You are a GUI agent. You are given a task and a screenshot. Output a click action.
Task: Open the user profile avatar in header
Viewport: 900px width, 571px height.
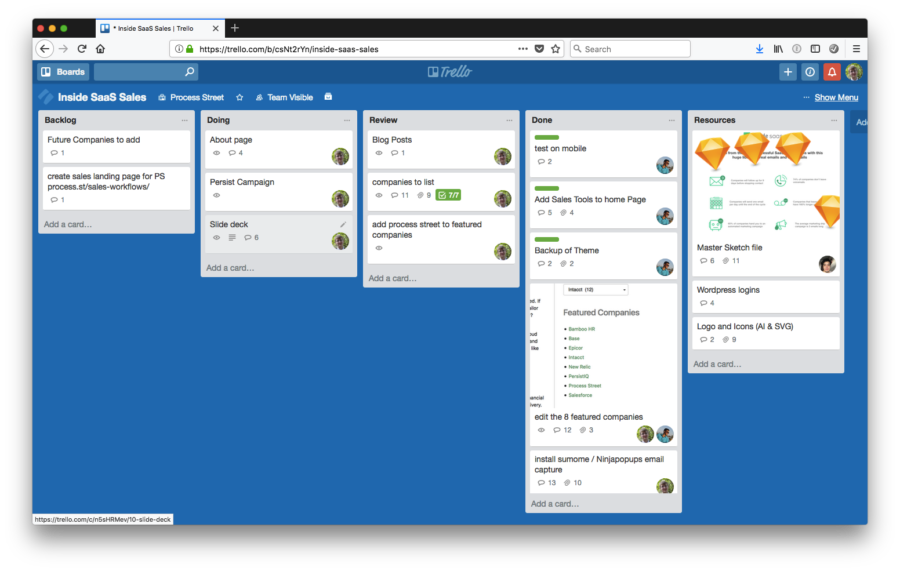[854, 72]
